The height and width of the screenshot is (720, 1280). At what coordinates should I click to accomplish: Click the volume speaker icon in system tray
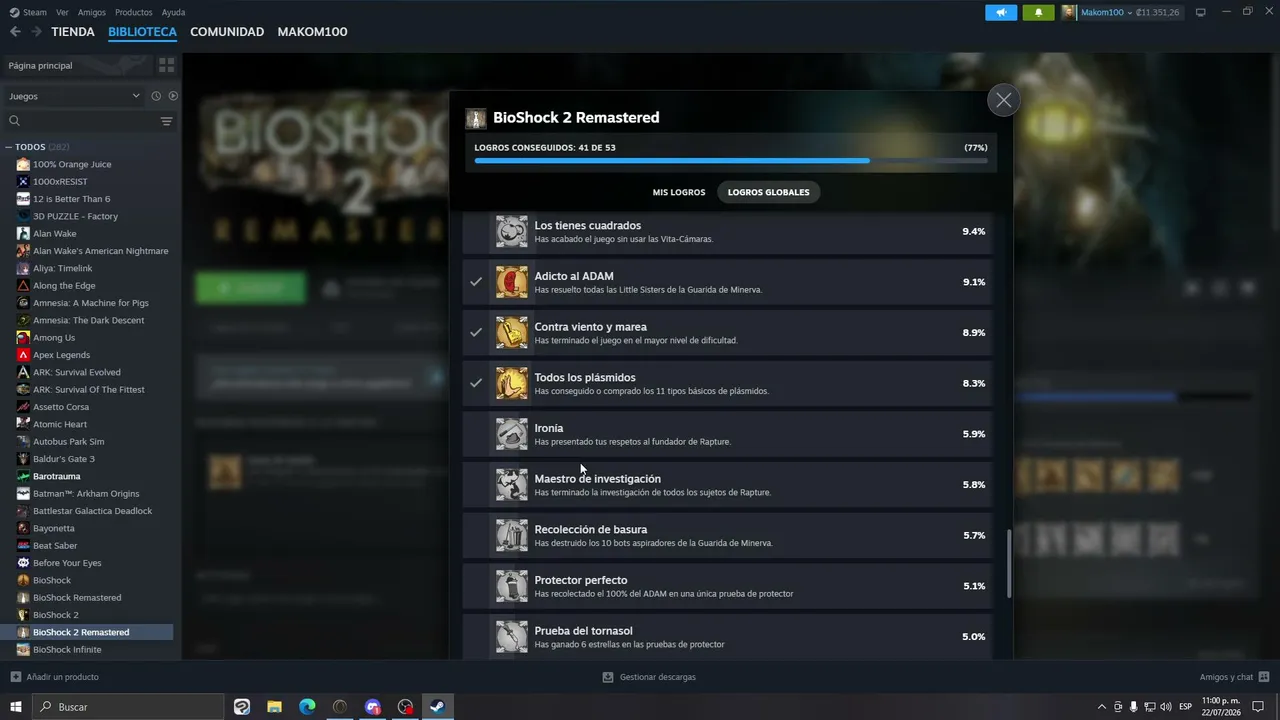coord(1165,707)
